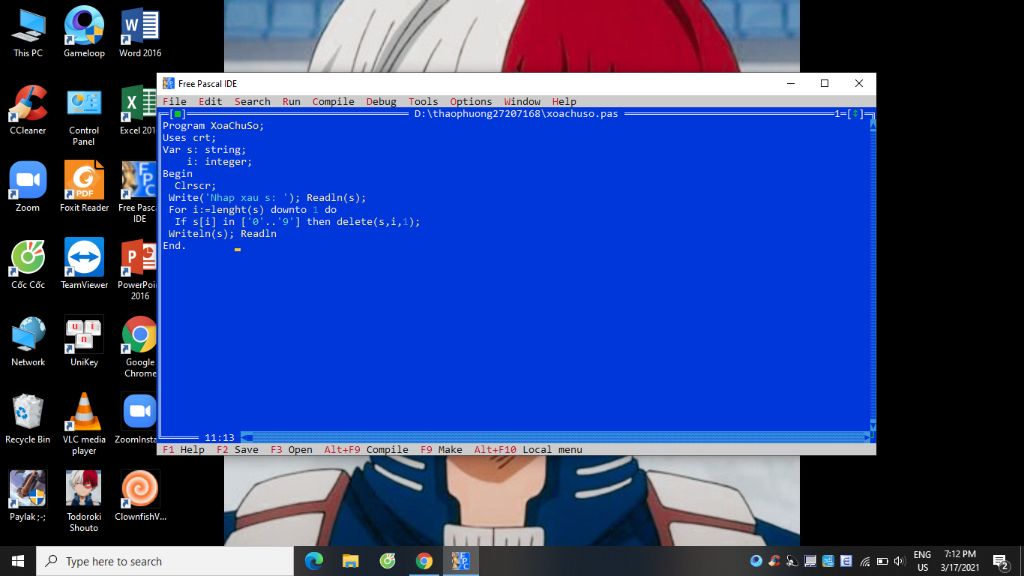Open the Tools menu

(x=423, y=101)
